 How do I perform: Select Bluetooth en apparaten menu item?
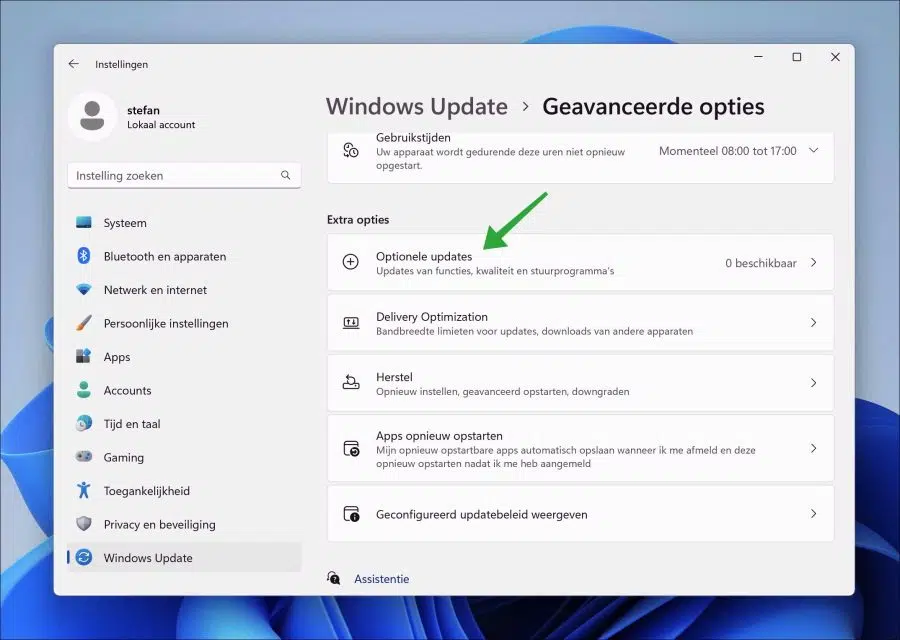(x=184, y=256)
